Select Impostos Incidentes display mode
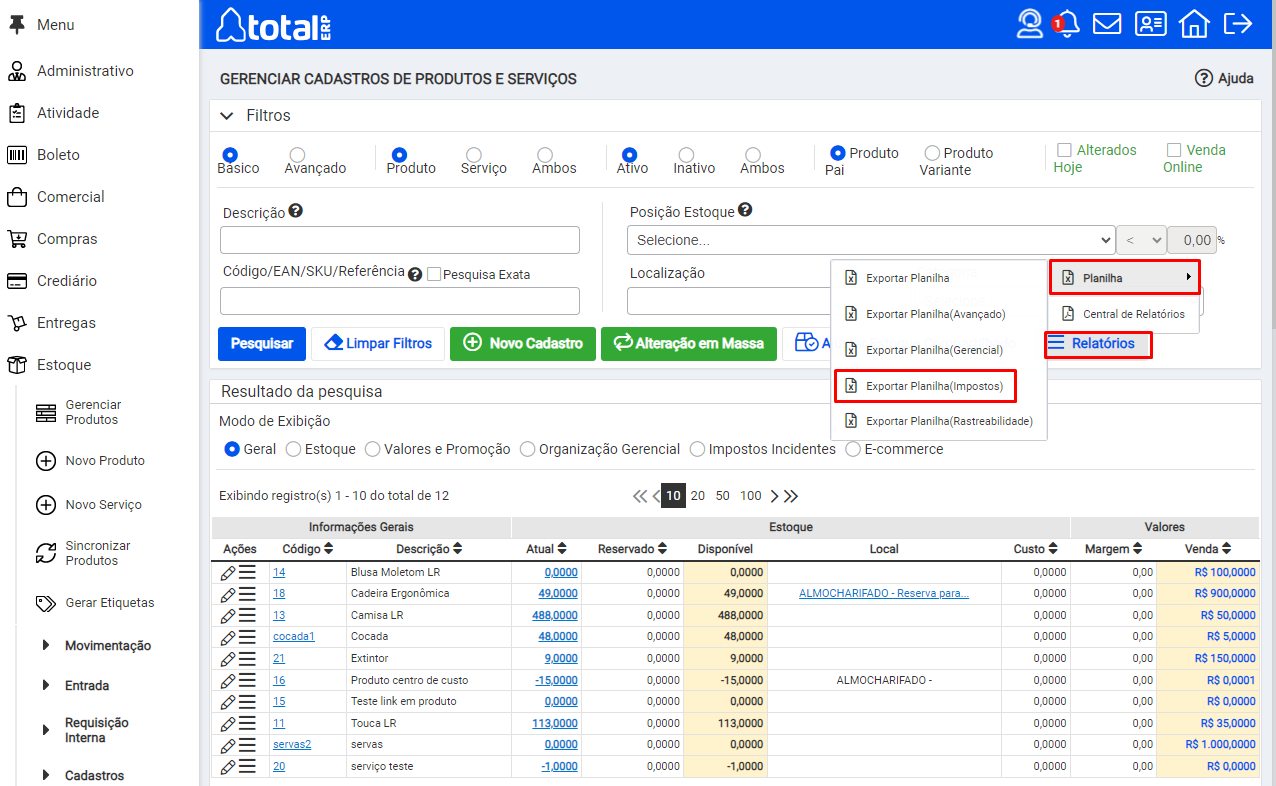 (698, 449)
